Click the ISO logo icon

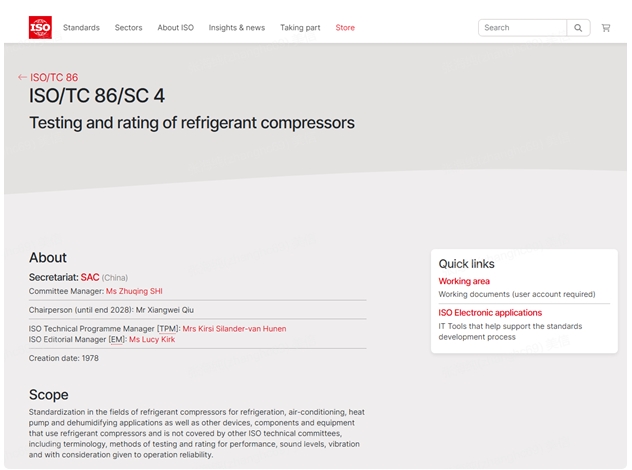pos(40,27)
